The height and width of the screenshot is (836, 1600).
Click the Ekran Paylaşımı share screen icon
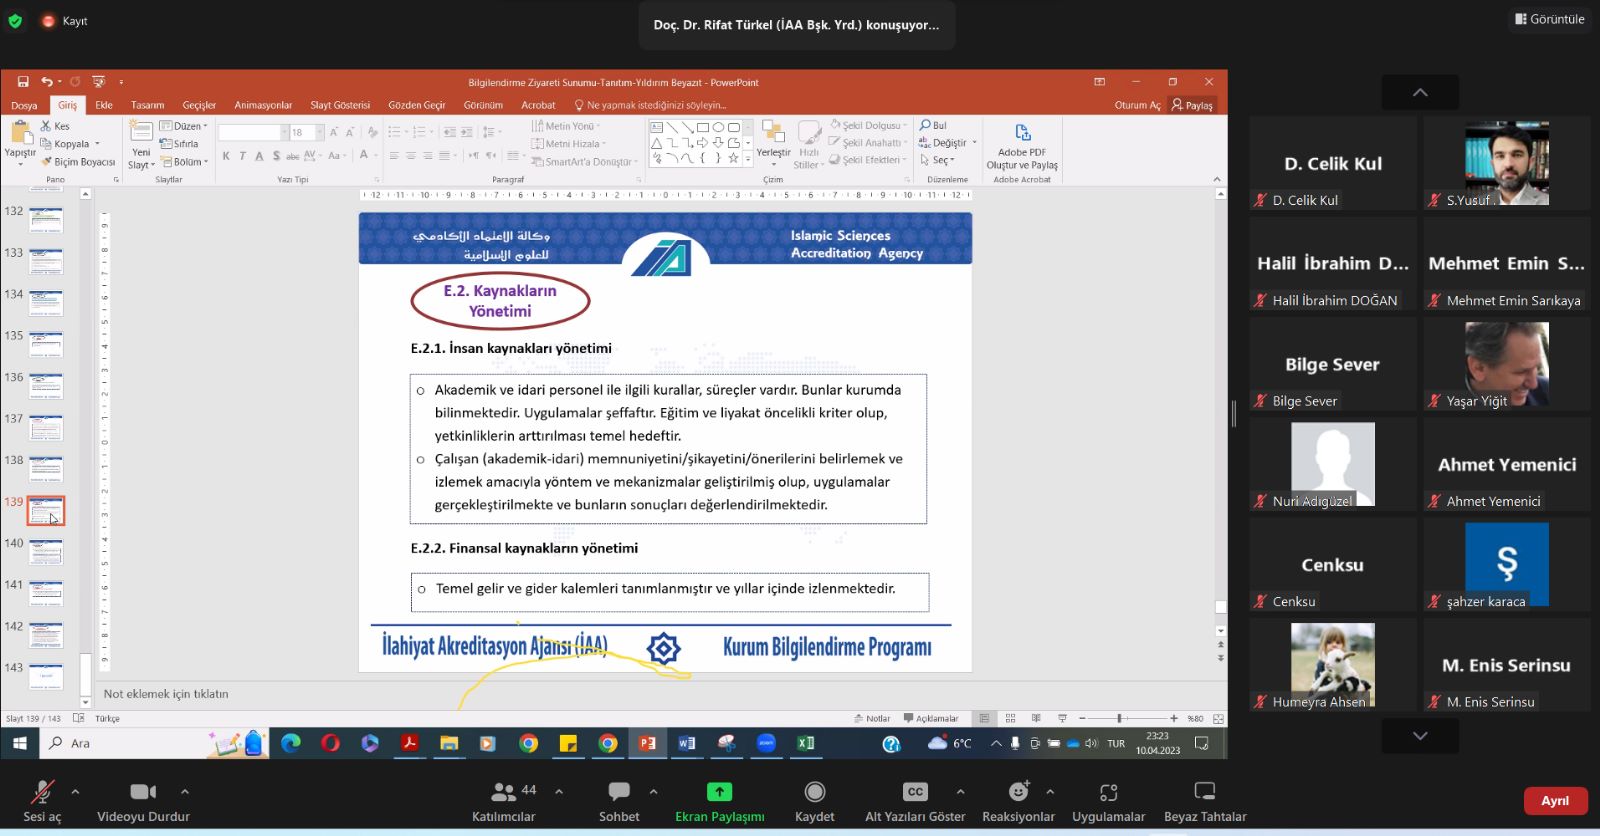pyautogui.click(x=719, y=792)
